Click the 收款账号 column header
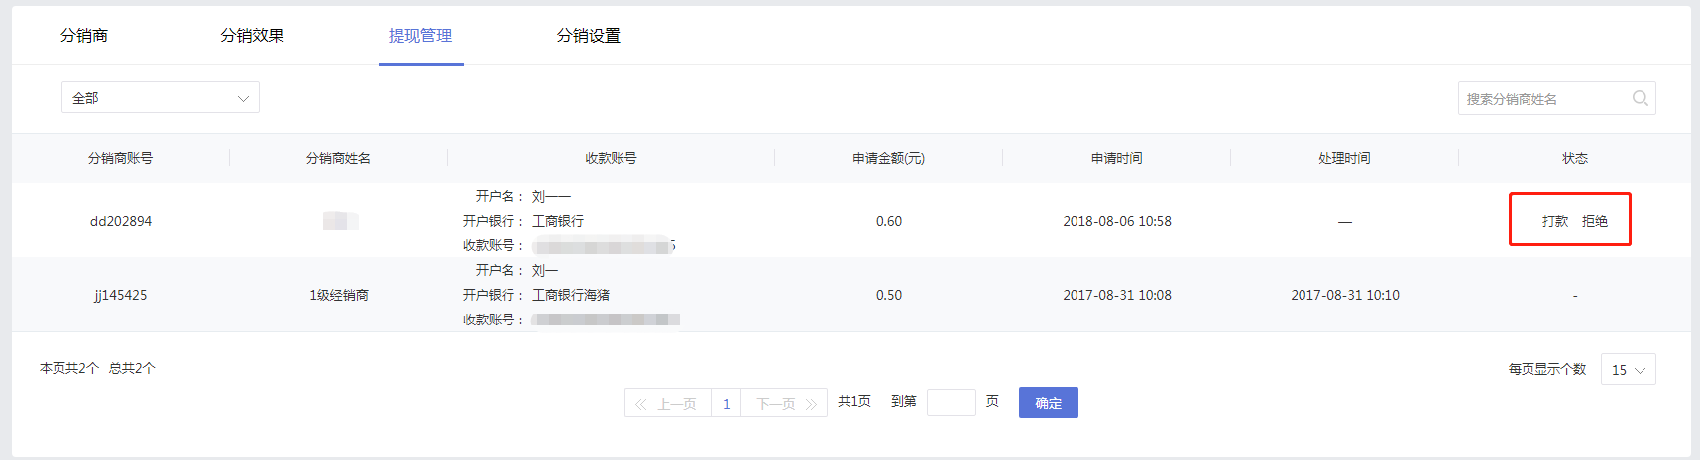The width and height of the screenshot is (1700, 460). pyautogui.click(x=611, y=158)
